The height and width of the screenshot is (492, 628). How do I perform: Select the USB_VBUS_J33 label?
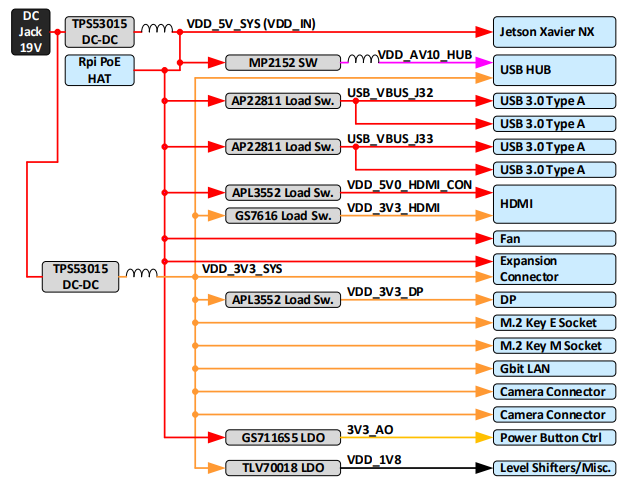(x=390, y=139)
